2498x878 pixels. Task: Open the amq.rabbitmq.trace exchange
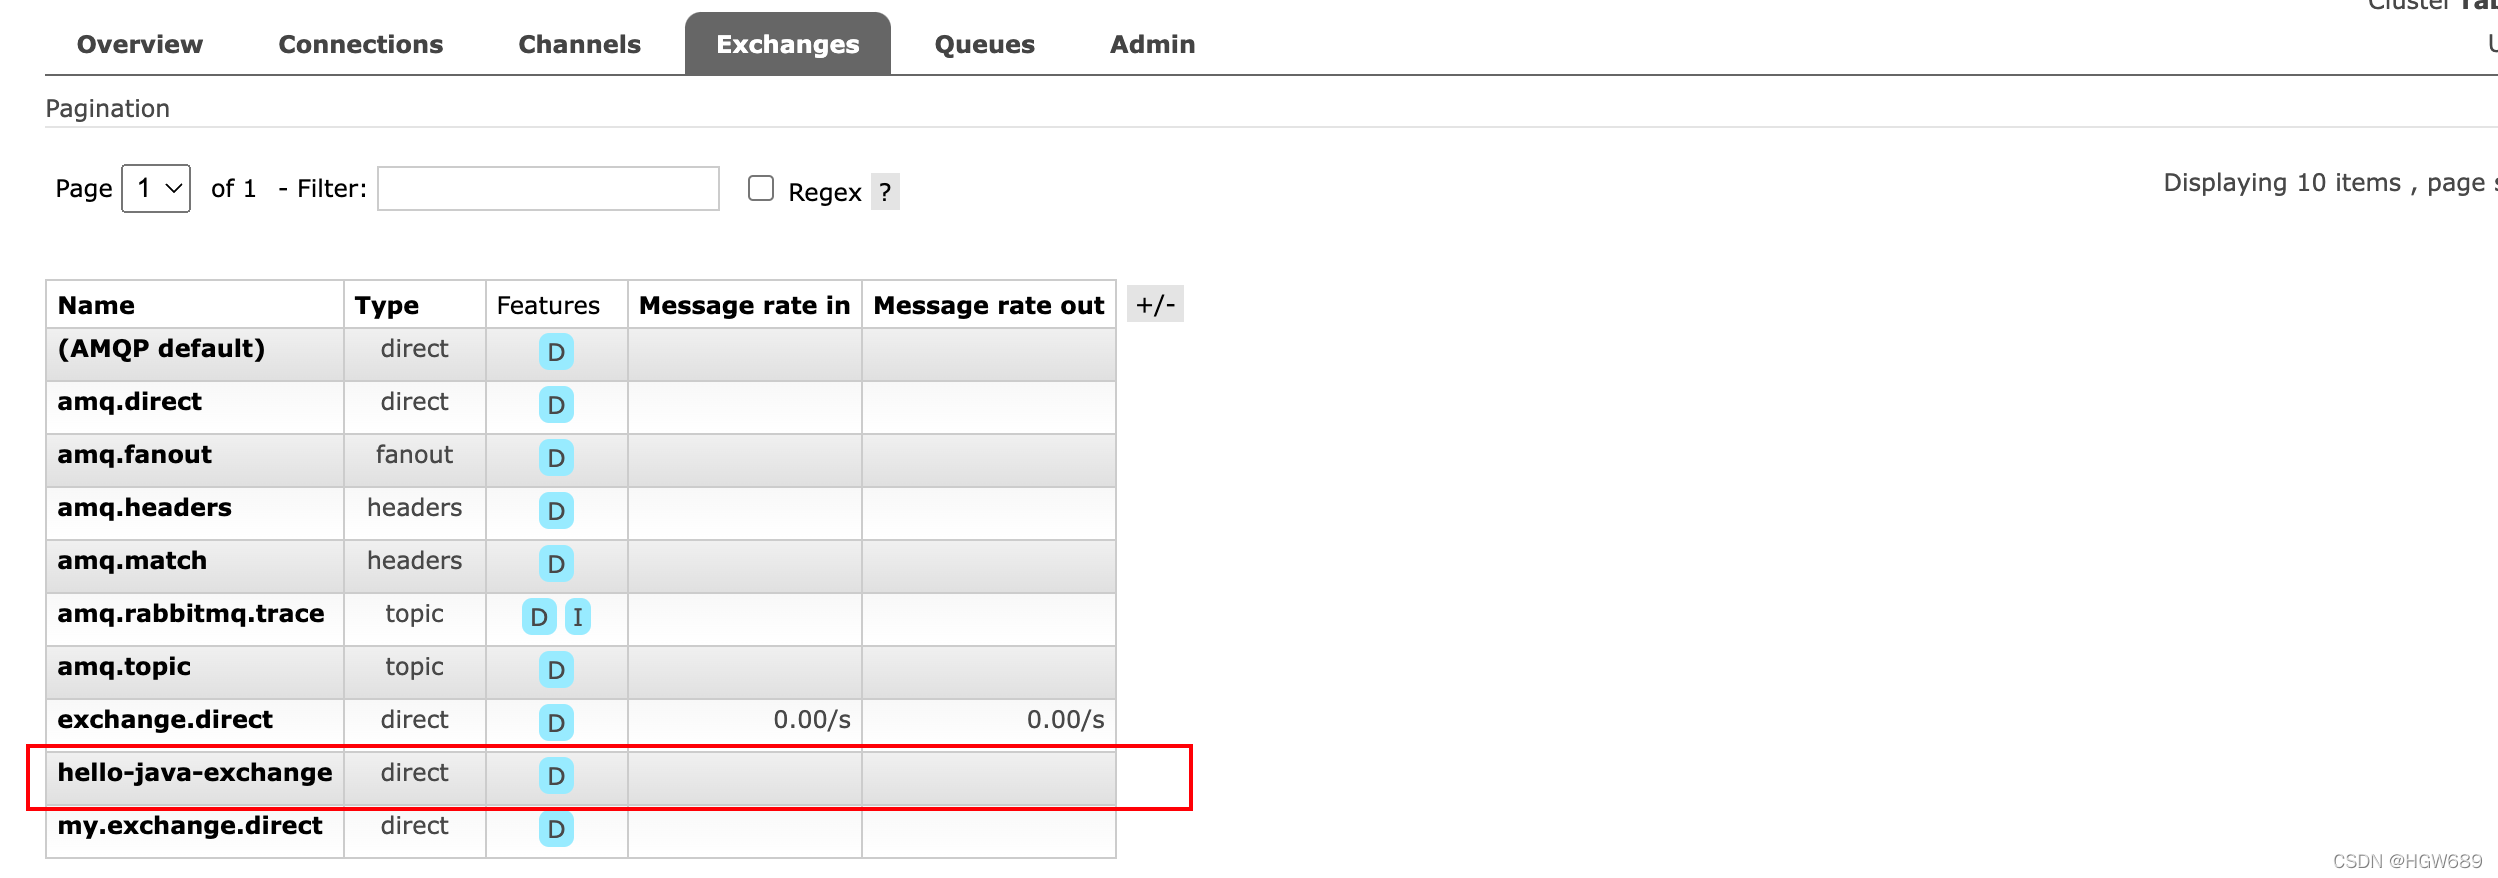191,613
